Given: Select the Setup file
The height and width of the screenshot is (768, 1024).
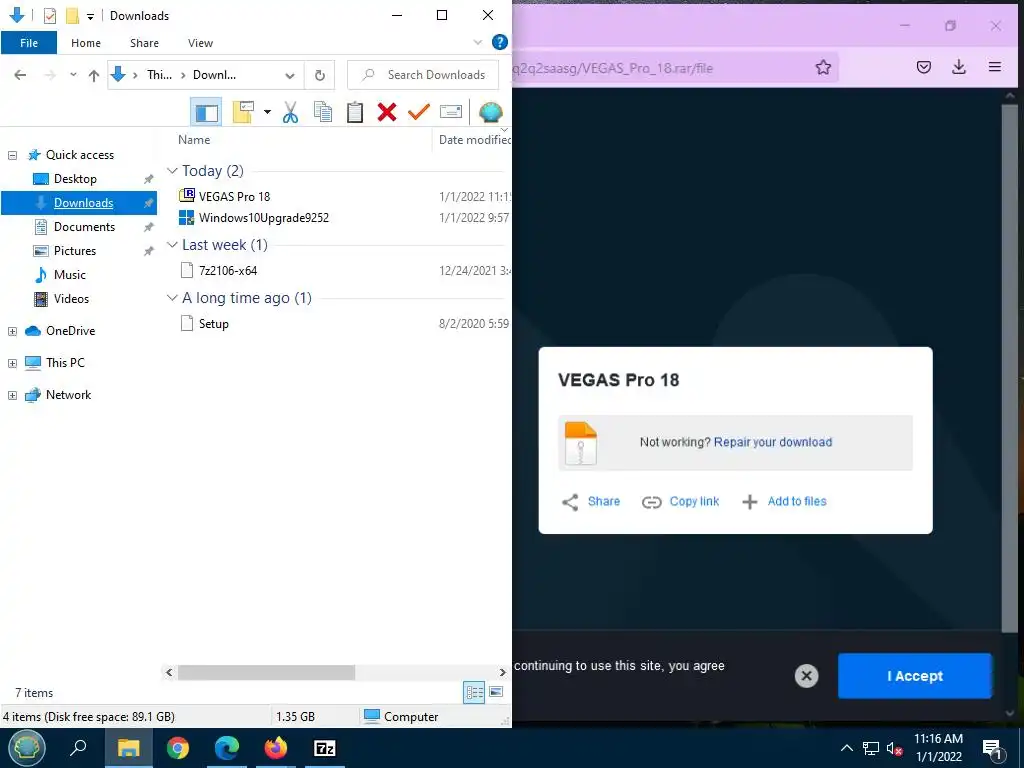Looking at the screenshot, I should (x=213, y=324).
